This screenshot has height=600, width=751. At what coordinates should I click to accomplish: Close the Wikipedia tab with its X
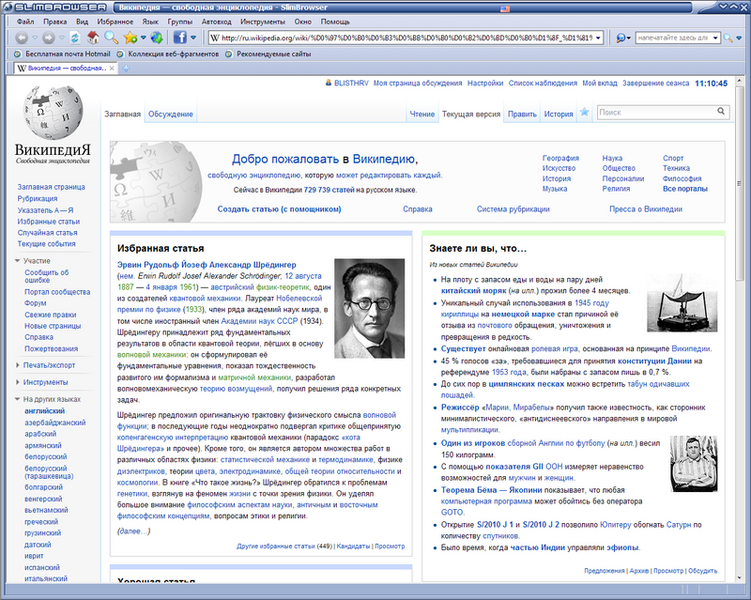coord(112,68)
